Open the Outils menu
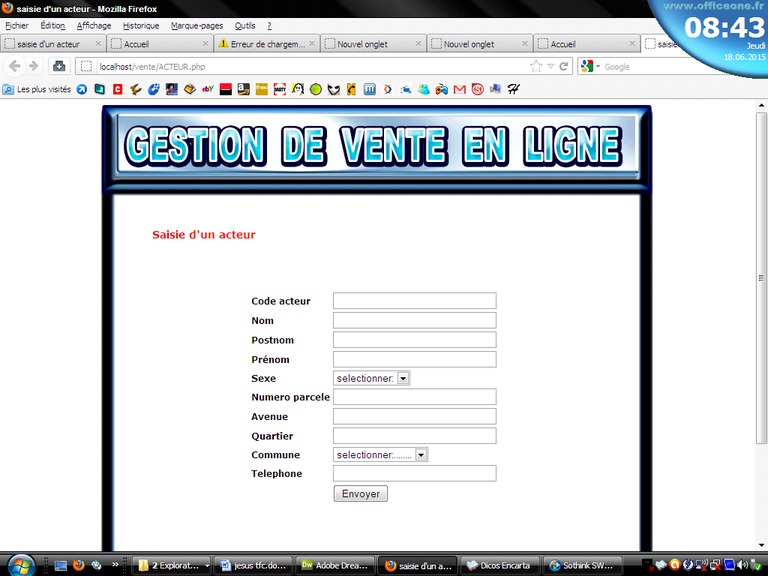 click(245, 25)
